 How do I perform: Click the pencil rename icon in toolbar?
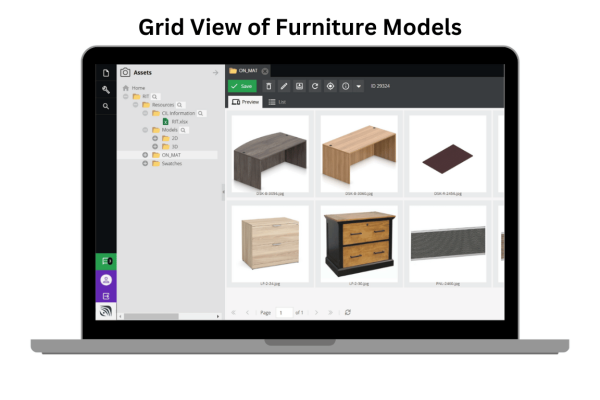(283, 86)
